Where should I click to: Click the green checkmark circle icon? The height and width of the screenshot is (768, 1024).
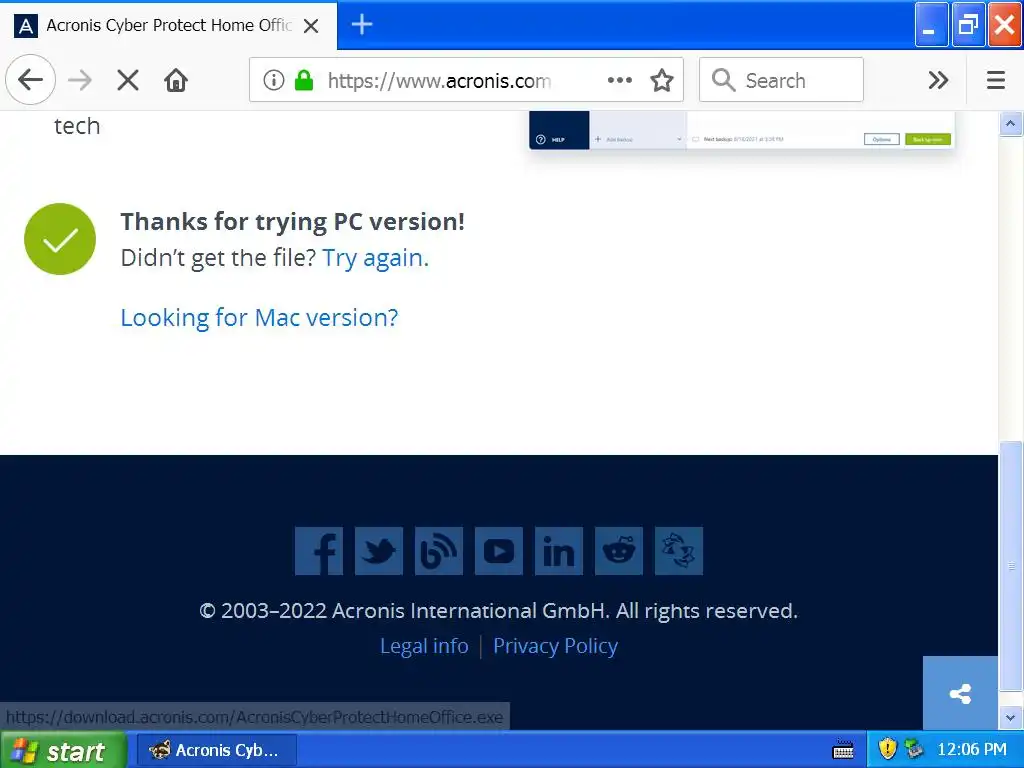click(60, 239)
